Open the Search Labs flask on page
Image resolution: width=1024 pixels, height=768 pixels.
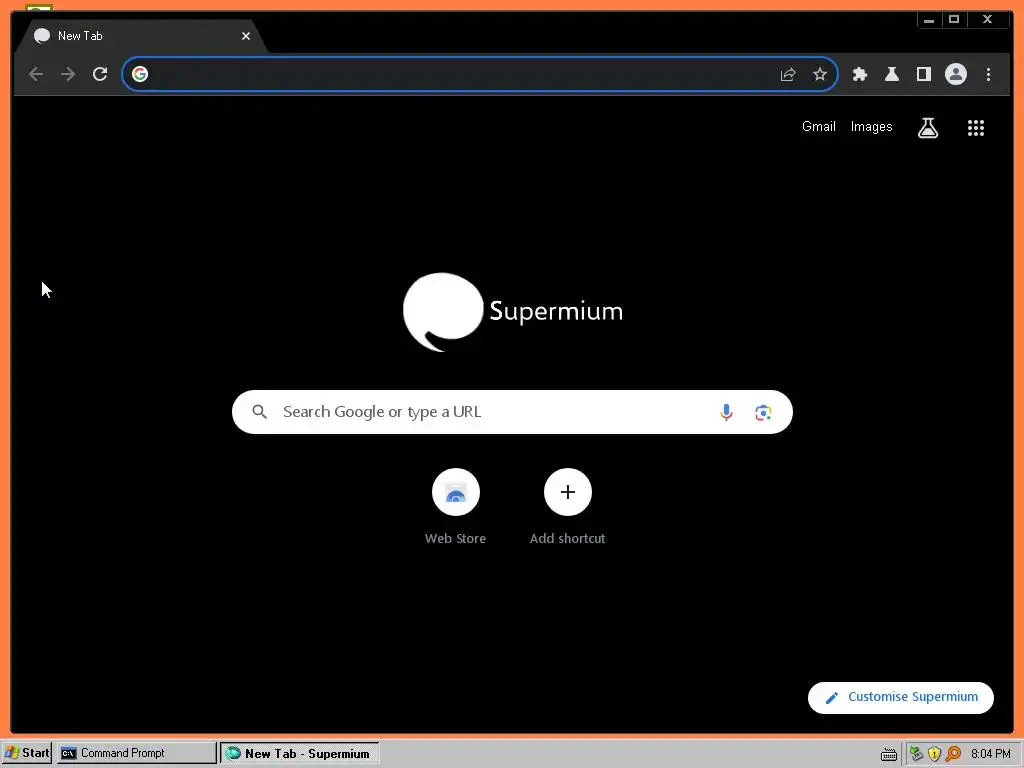click(x=928, y=127)
